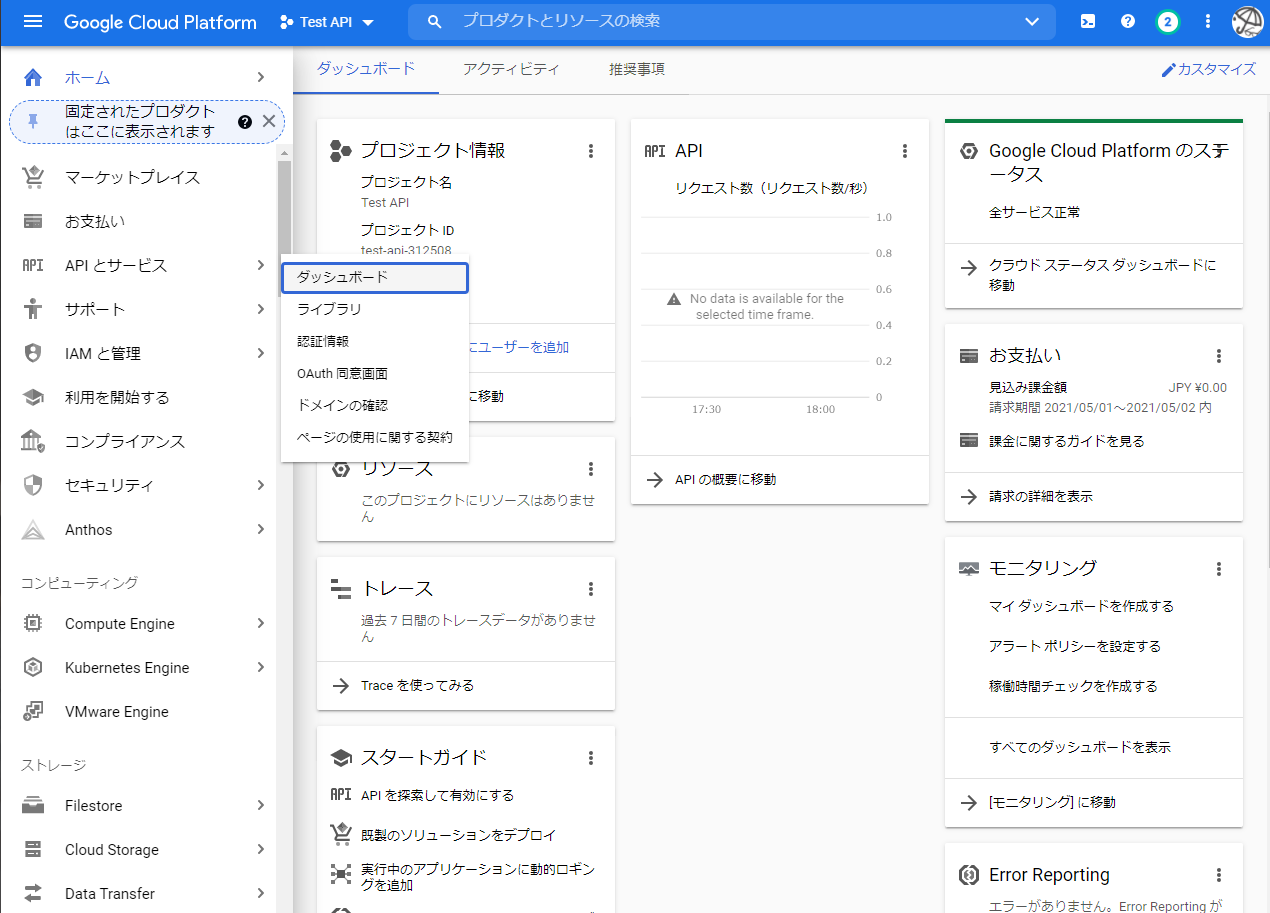This screenshot has width=1270, height=913.
Task: Click the Compute Engine chip icon
Action: (x=33, y=624)
